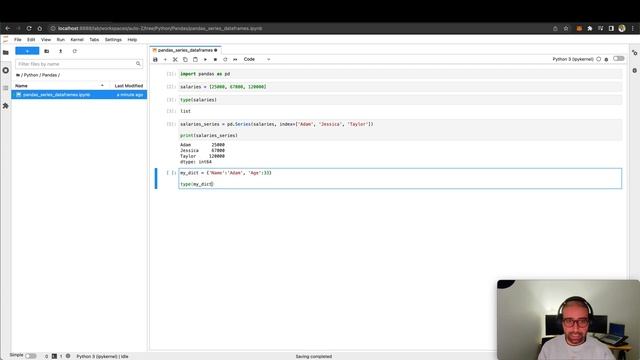Run the selected cell and advance
The height and width of the screenshot is (360, 640).
click(205, 60)
